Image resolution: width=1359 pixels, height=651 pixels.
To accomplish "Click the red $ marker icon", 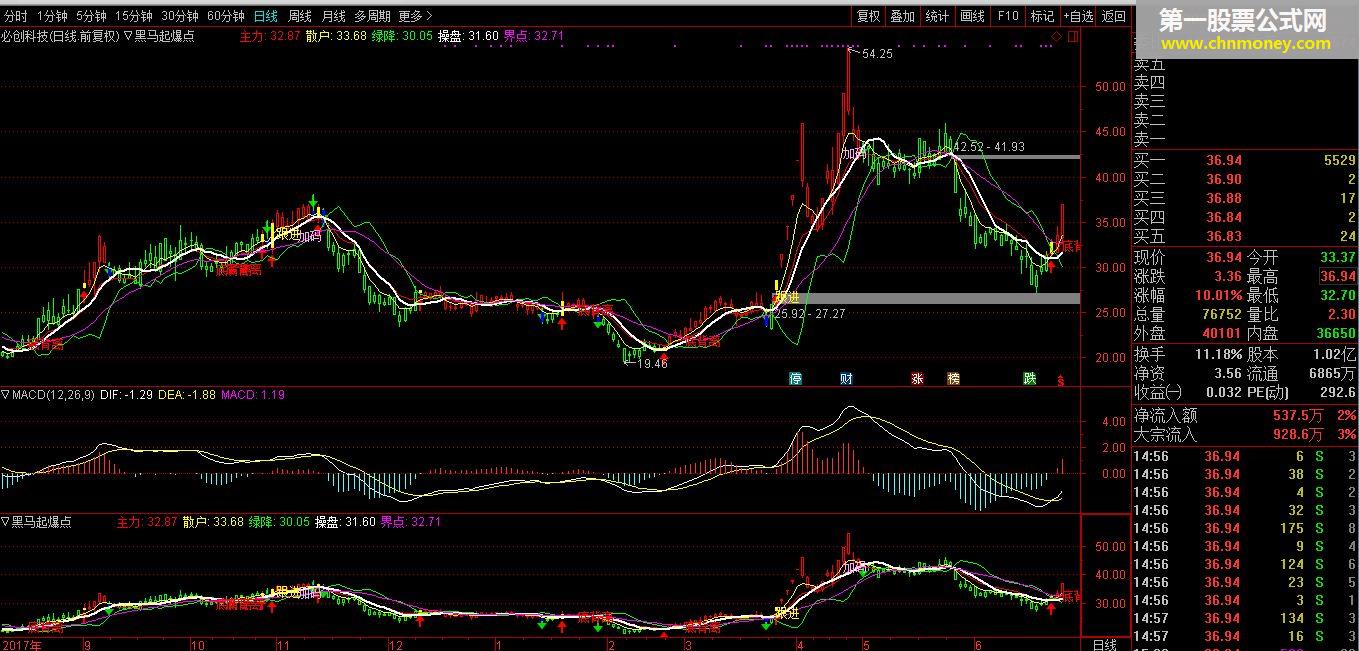I will (x=1060, y=380).
